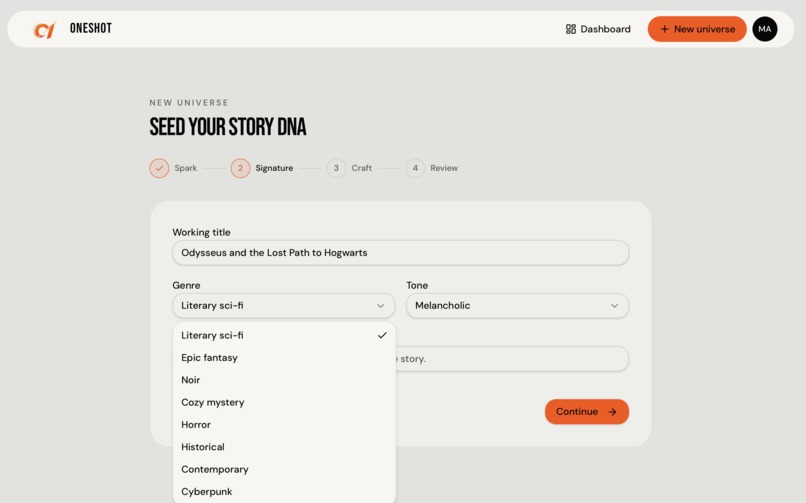Expand the Tone dropdown showing Melancholic
806x503 pixels.
point(518,306)
